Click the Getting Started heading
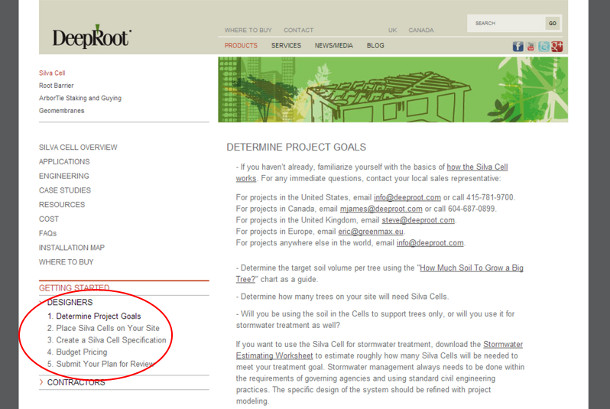Viewport: 610px width, 409px height. [x=74, y=288]
